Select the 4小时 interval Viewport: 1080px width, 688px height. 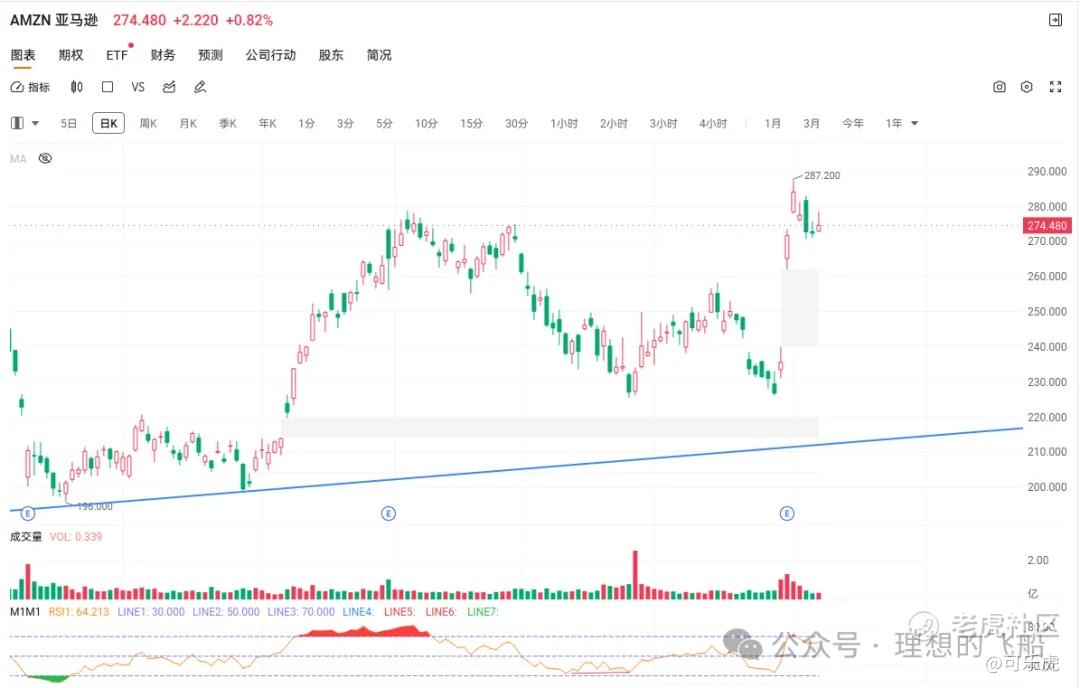pyautogui.click(x=714, y=123)
